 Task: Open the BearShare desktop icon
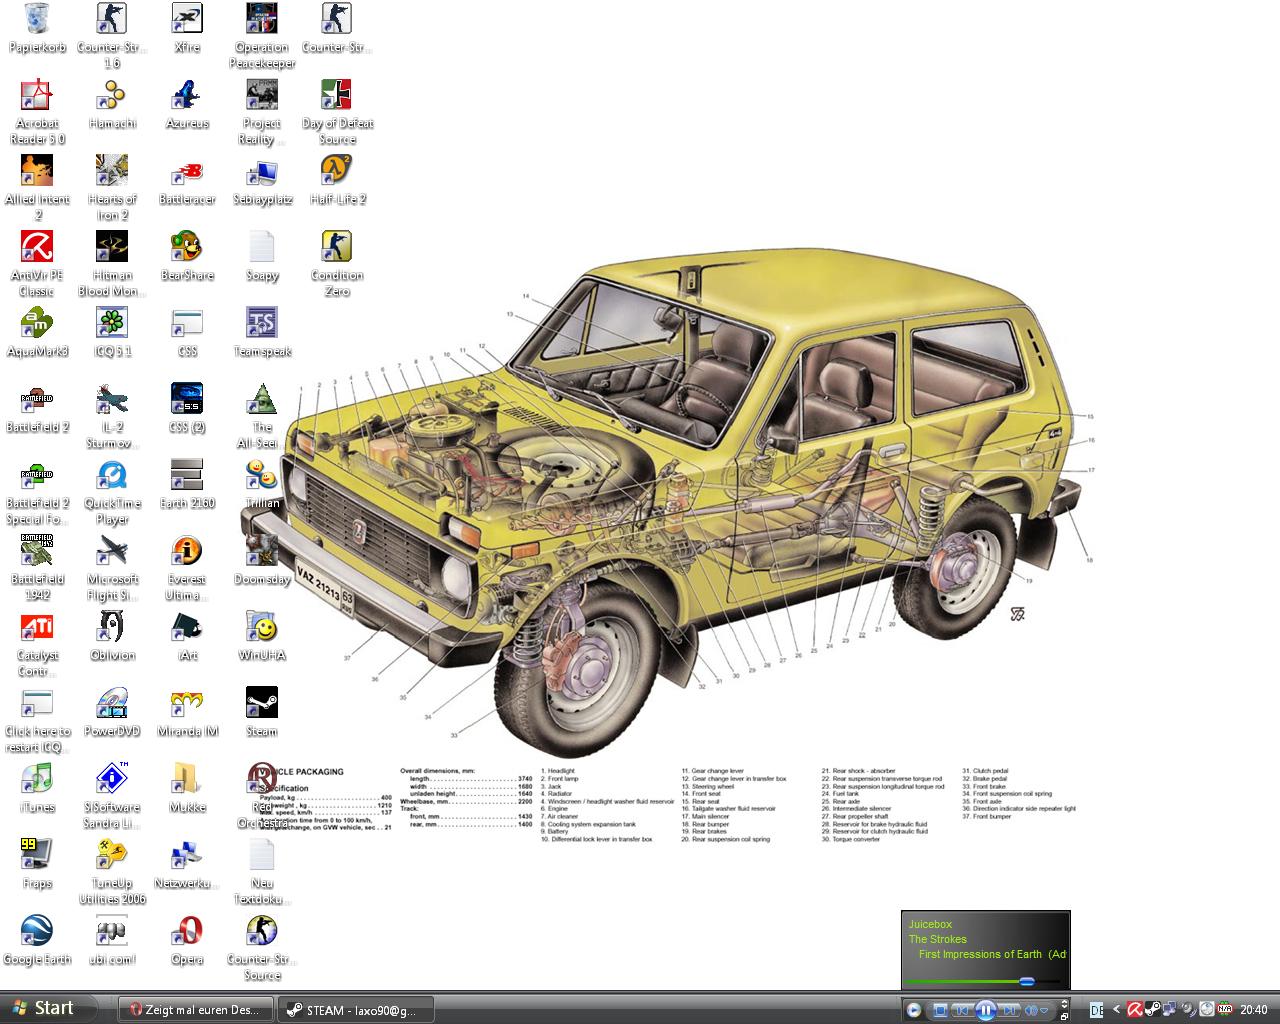tap(187, 257)
